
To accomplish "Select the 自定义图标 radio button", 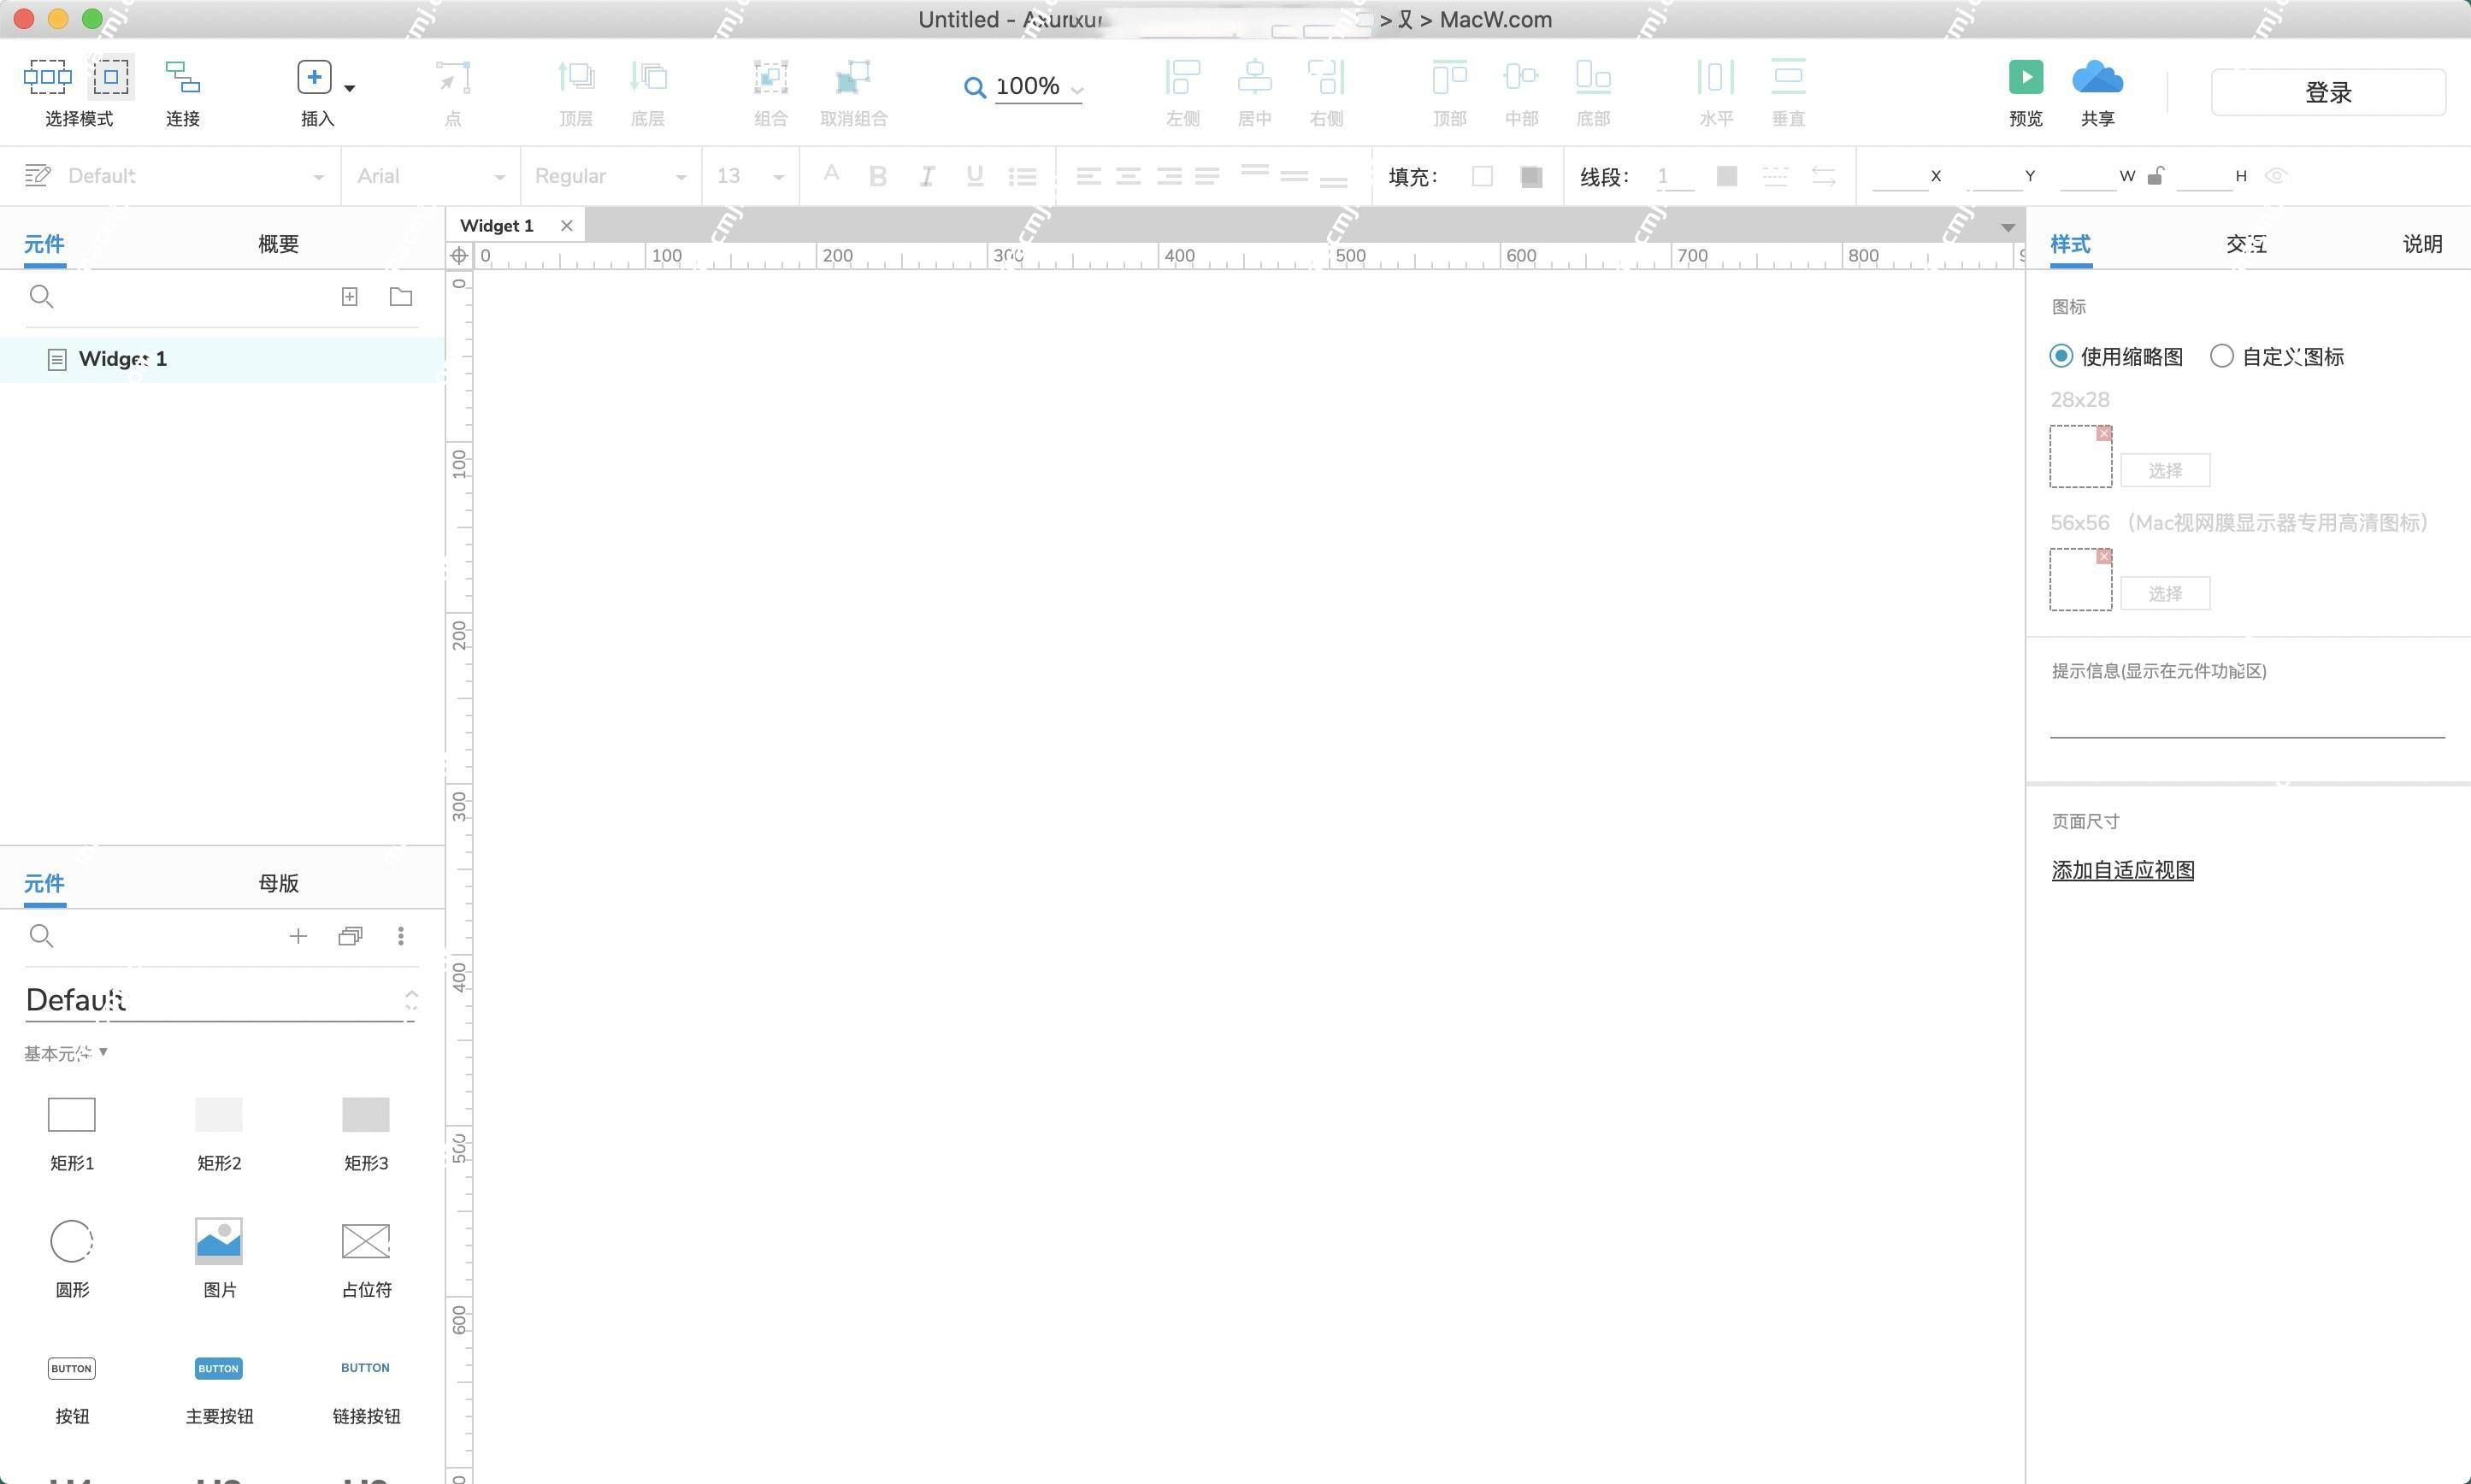I will [x=2221, y=356].
